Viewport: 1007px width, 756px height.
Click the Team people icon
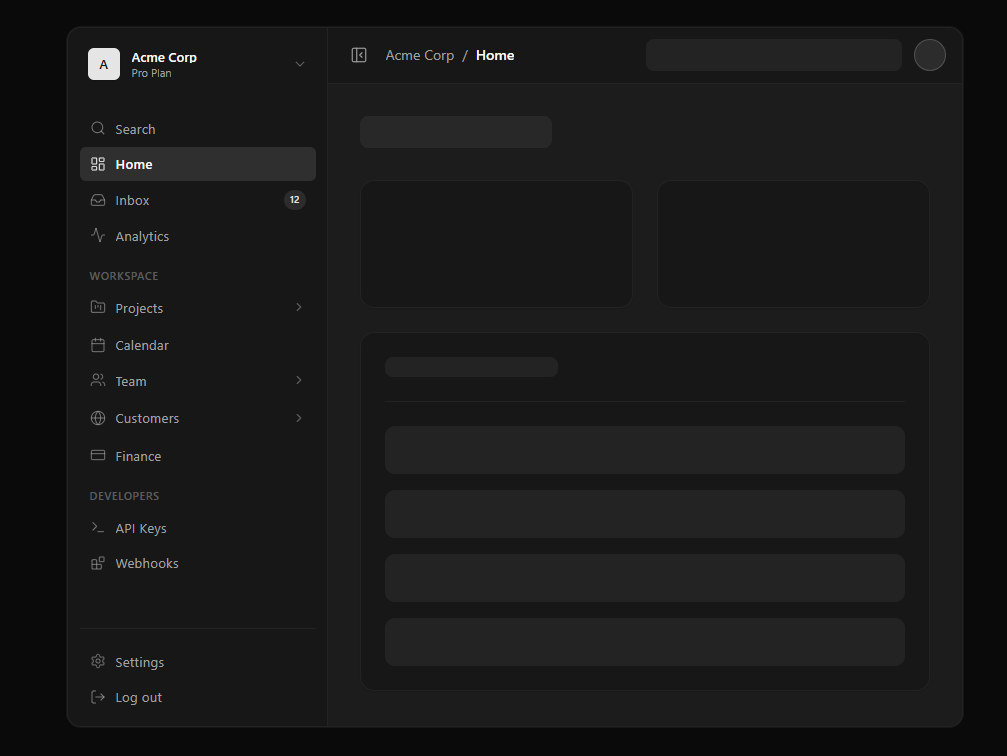click(x=98, y=381)
